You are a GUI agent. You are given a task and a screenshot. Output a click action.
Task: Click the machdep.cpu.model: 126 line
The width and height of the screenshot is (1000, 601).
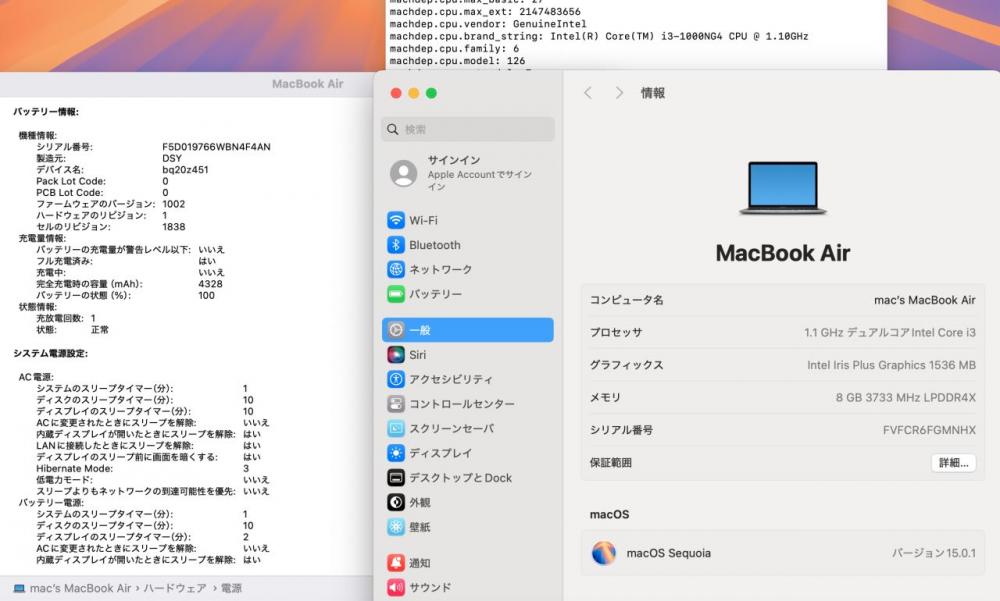457,61
